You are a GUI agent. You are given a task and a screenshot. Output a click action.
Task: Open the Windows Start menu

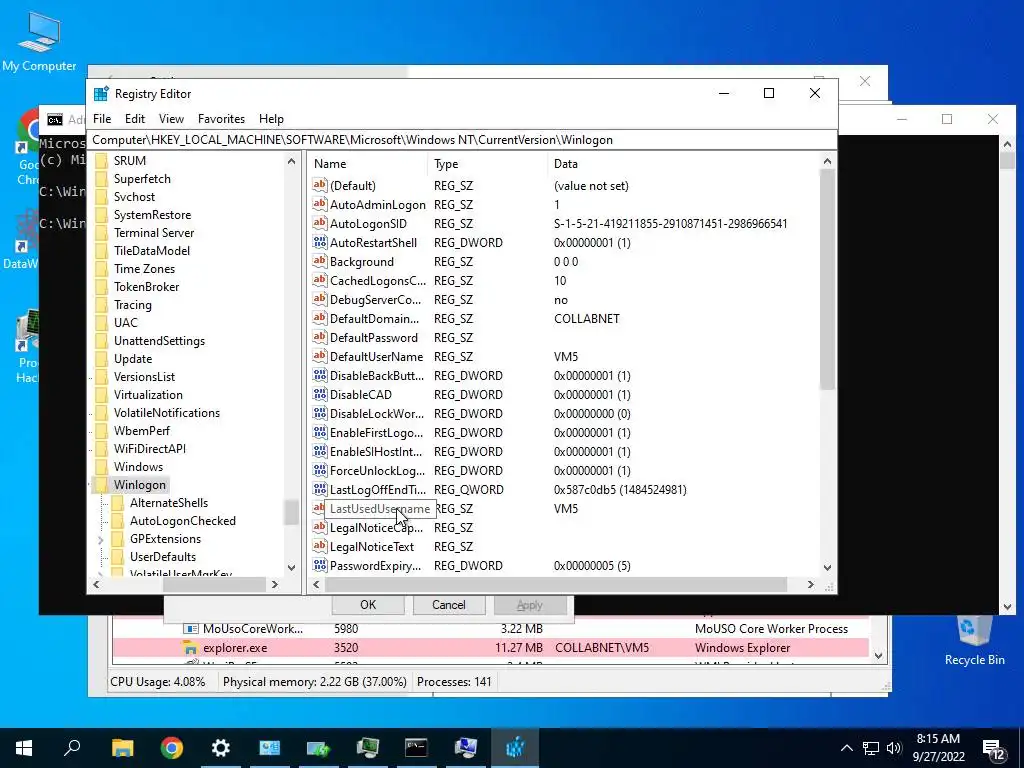tap(24, 748)
